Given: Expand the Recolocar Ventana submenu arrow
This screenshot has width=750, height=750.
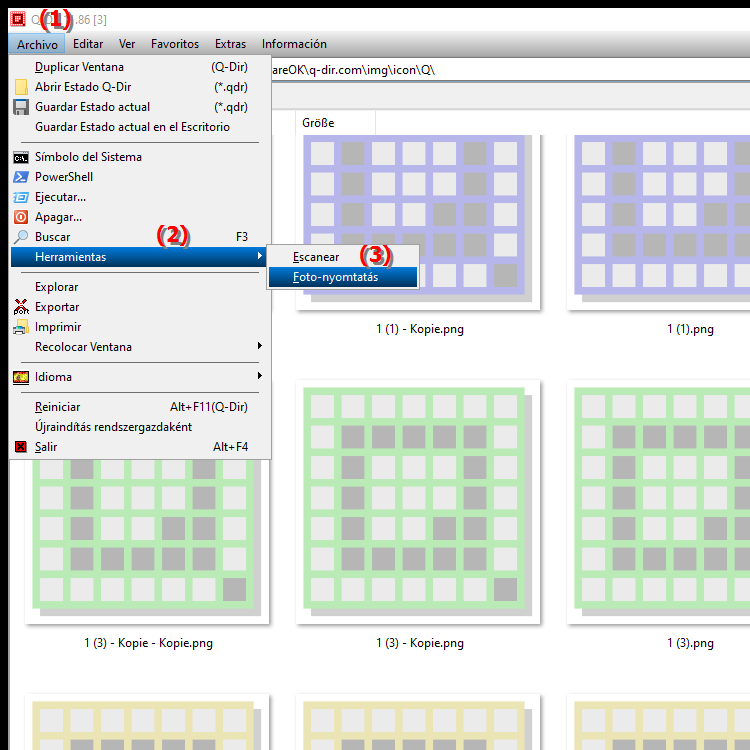Looking at the screenshot, I should (260, 346).
